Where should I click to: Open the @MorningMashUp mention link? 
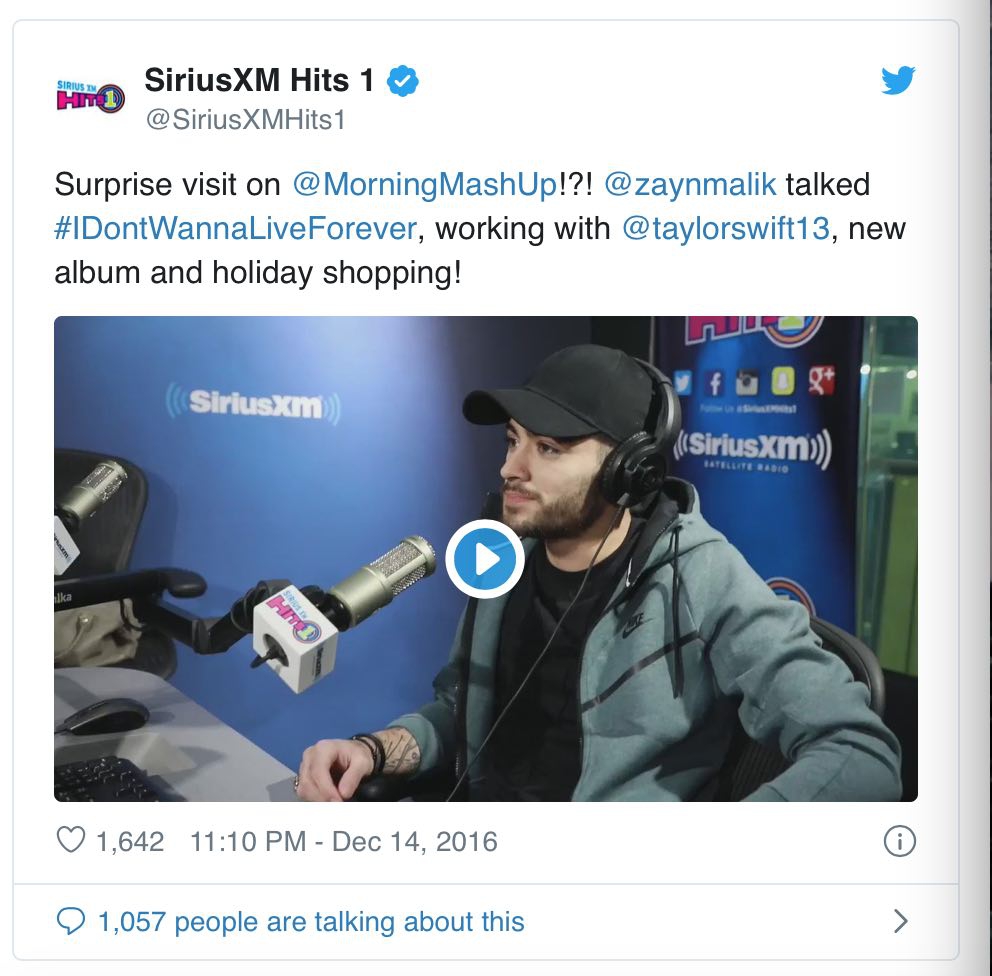point(425,185)
